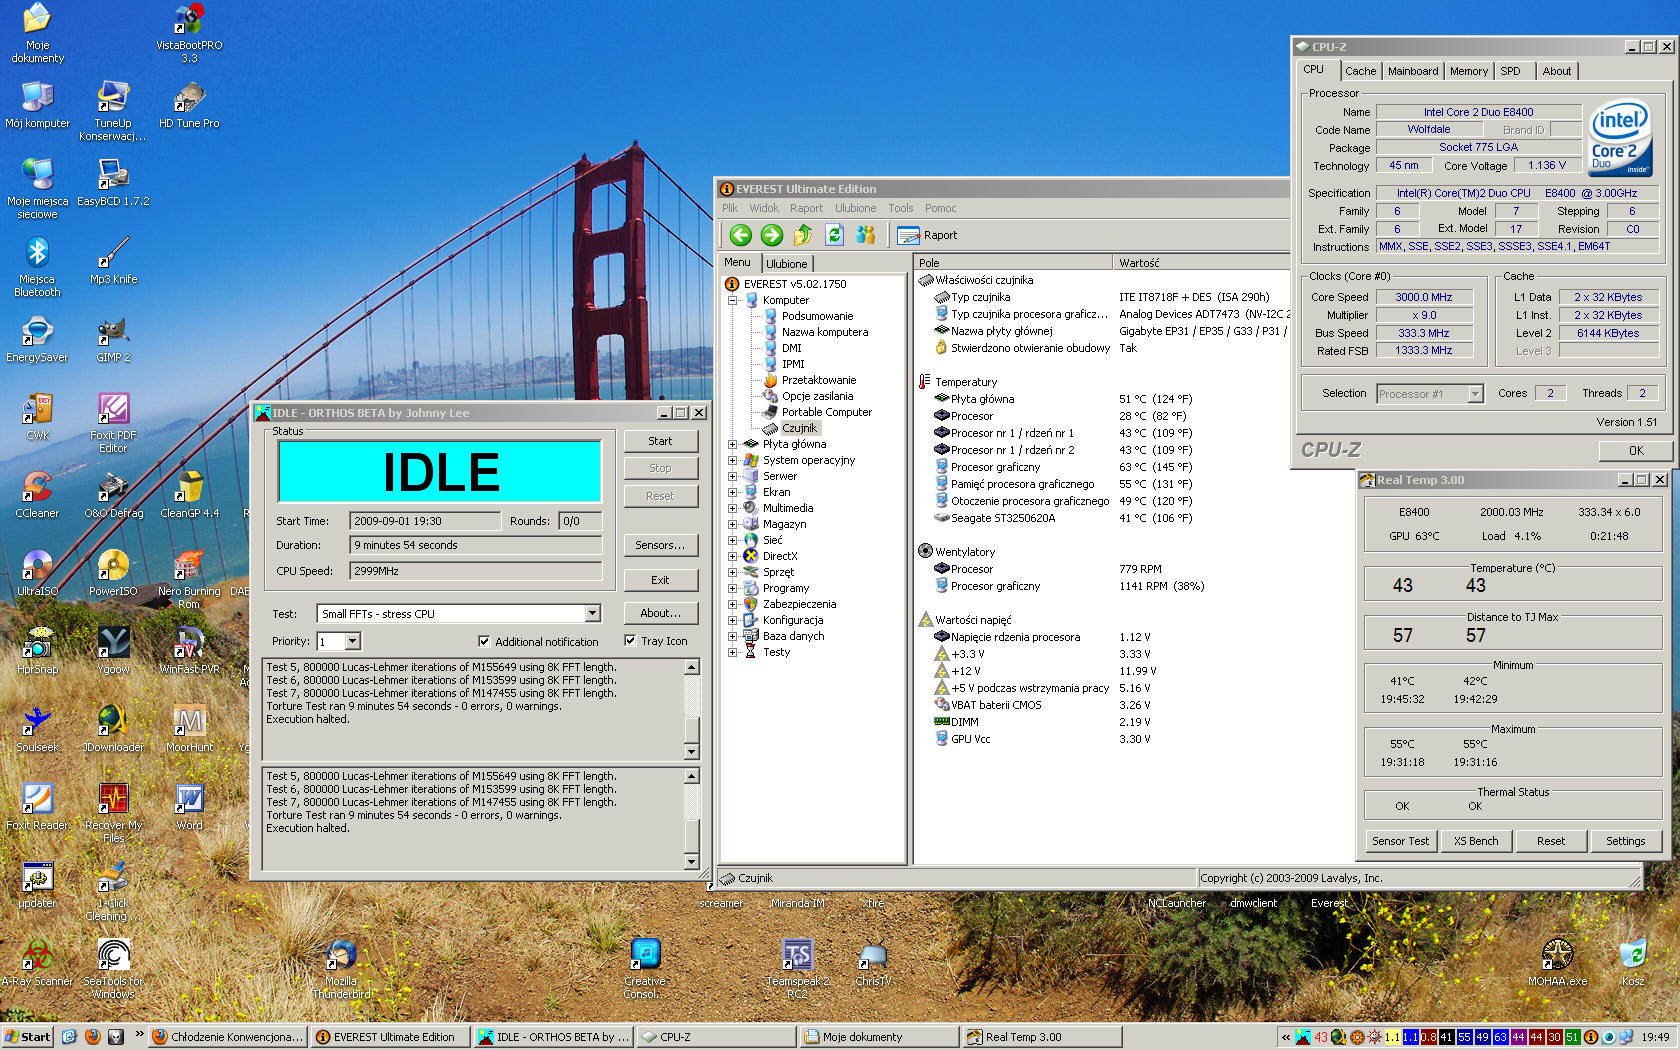Click the About... button in ORTHOS
The height and width of the screenshot is (1050, 1680).
660,613
